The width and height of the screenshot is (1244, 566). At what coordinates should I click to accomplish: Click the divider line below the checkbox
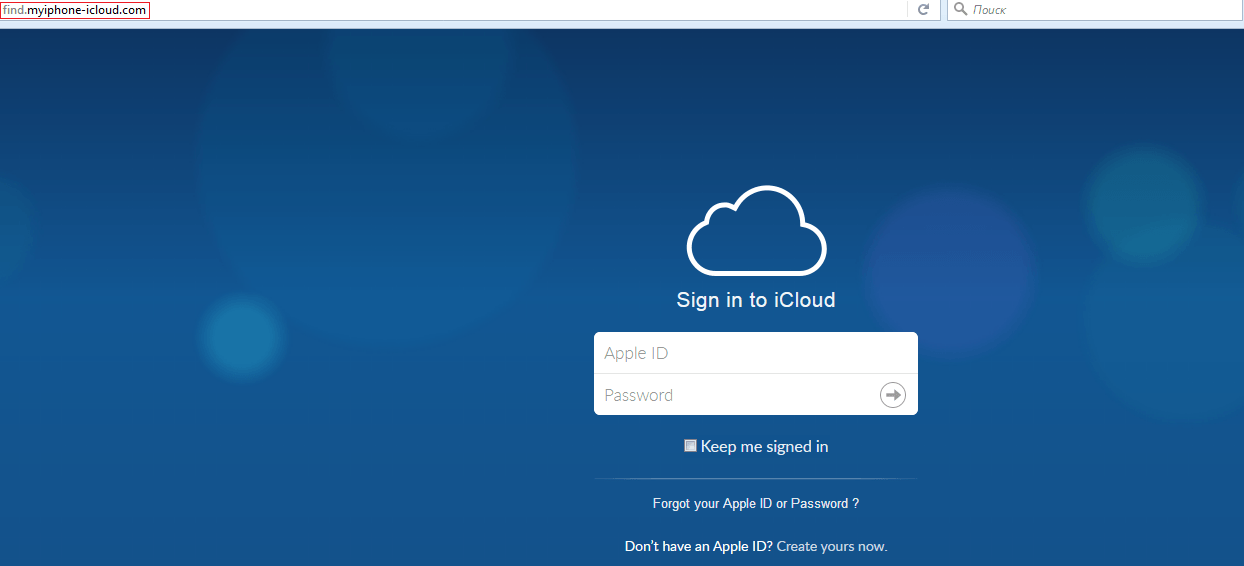coord(755,479)
